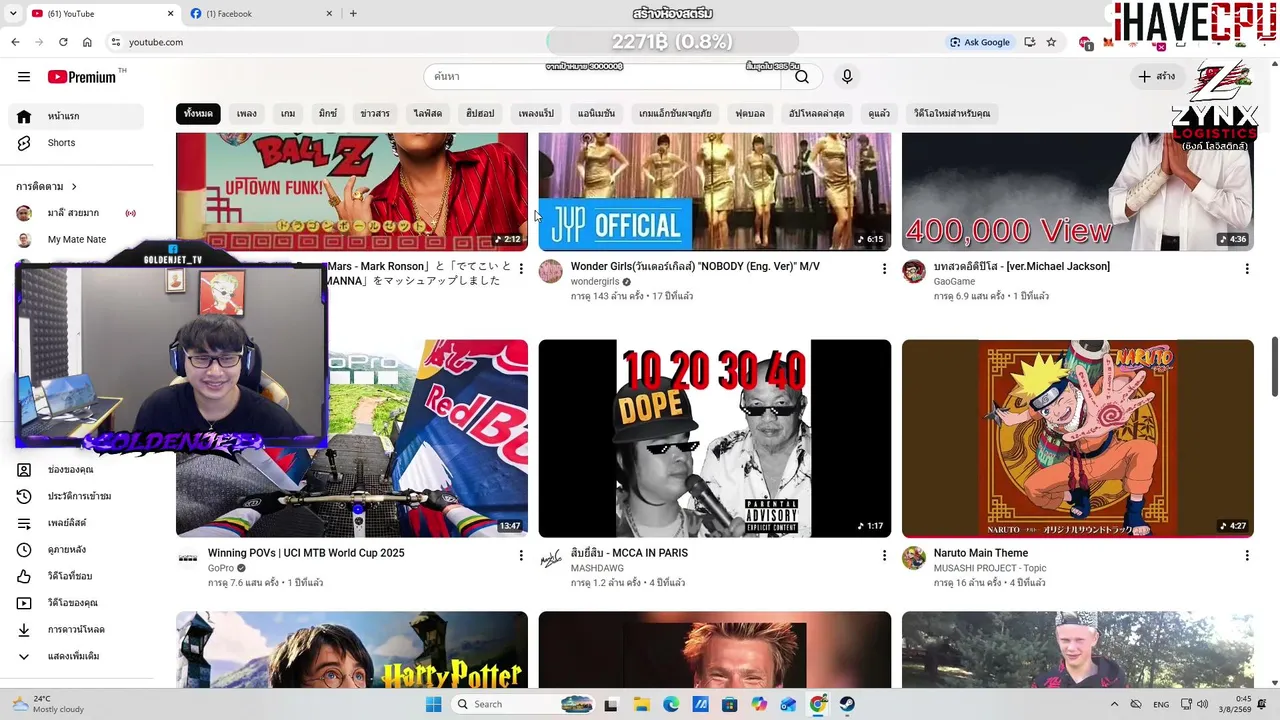Open Microsoft Edge from the taskbar
This screenshot has height=720, width=1280.
click(671, 704)
